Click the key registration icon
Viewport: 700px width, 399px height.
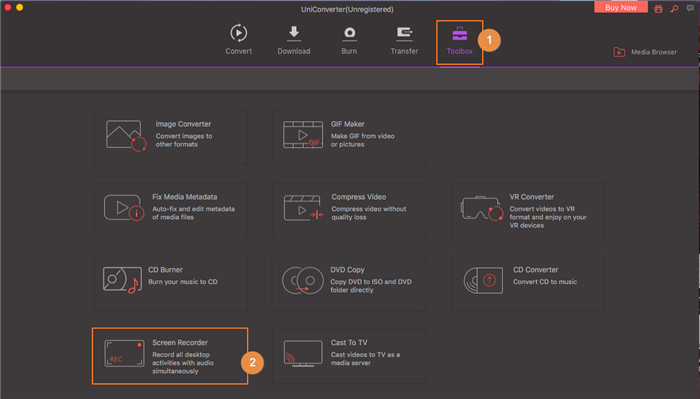click(x=674, y=8)
